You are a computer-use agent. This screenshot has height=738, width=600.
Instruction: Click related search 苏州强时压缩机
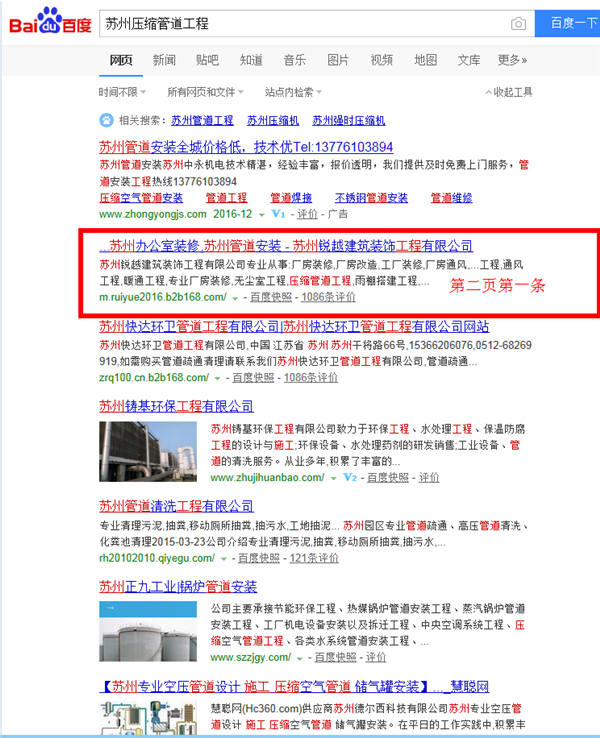point(349,120)
